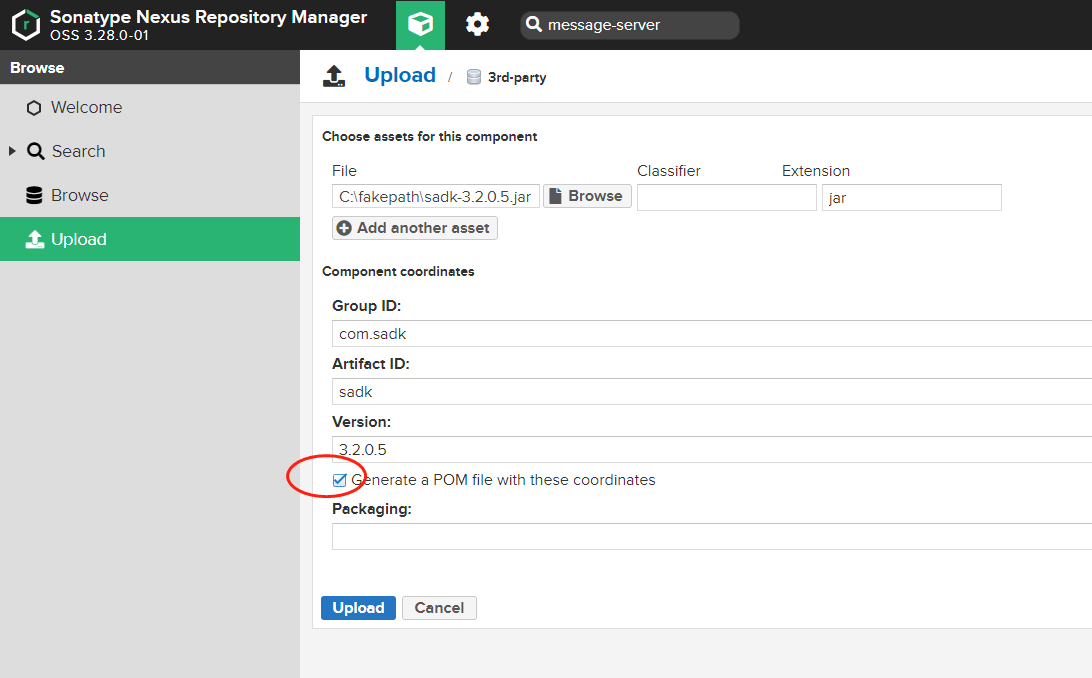
Task: Focus the Classifier text field
Action: tap(726, 198)
